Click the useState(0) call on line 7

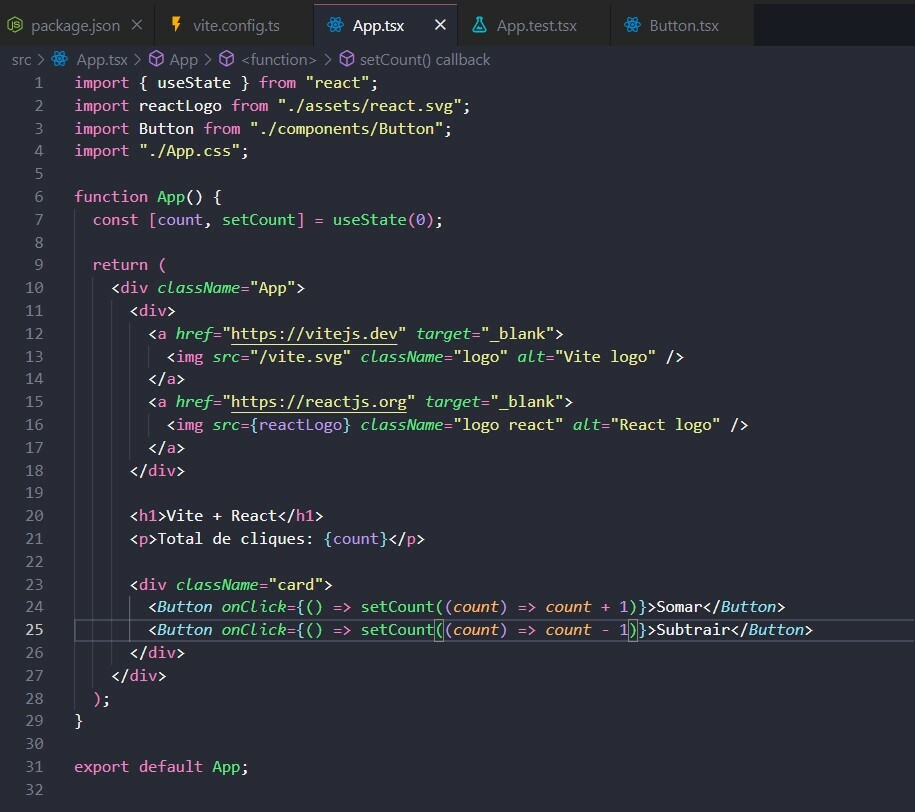point(383,220)
